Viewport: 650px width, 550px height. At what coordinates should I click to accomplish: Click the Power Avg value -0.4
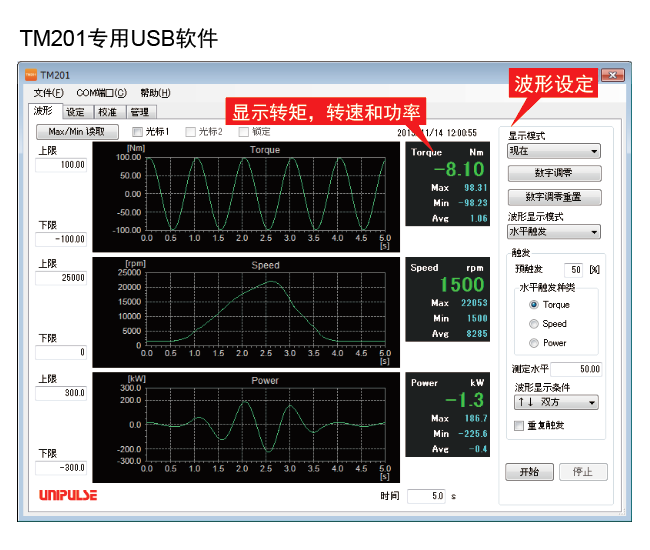(x=478, y=449)
